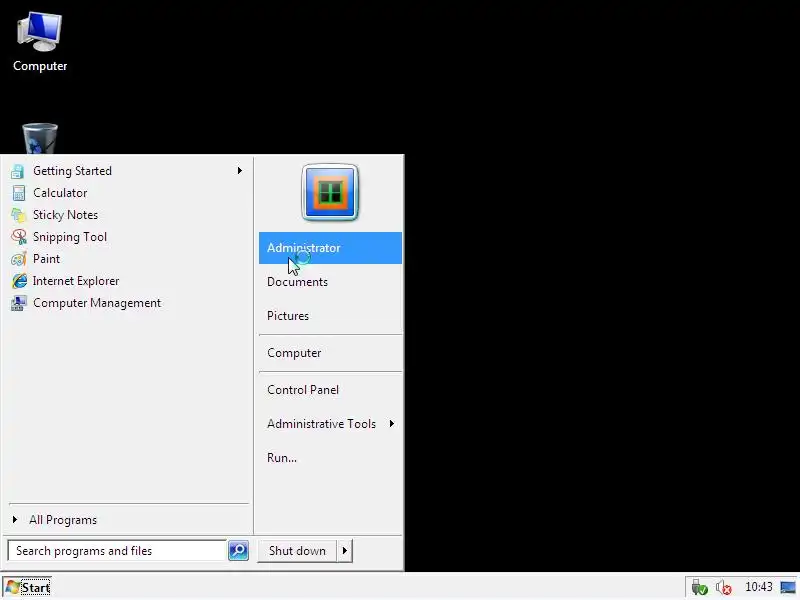Click the search magnifier button

coord(238,551)
